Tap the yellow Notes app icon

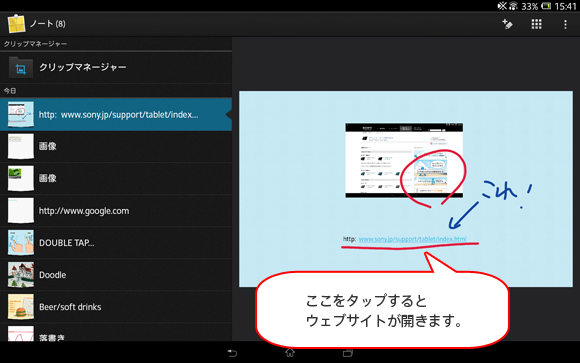click(16, 24)
